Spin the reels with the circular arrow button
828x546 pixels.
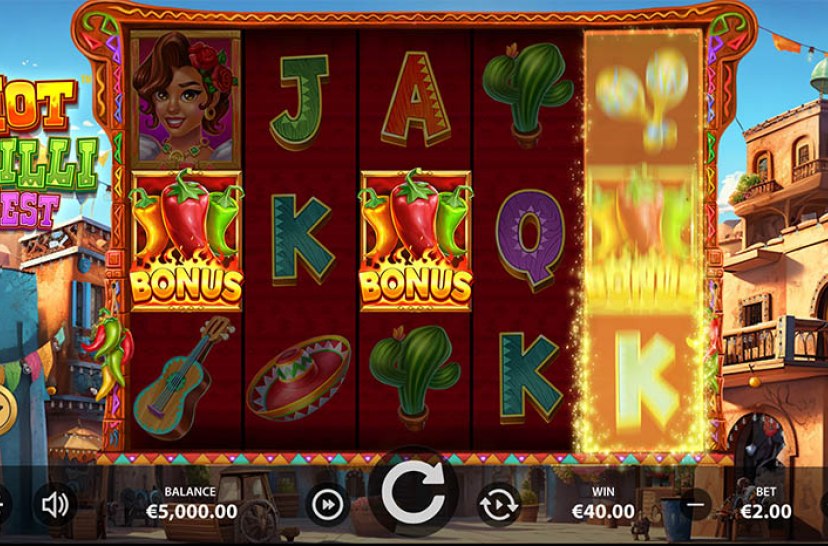tap(413, 492)
